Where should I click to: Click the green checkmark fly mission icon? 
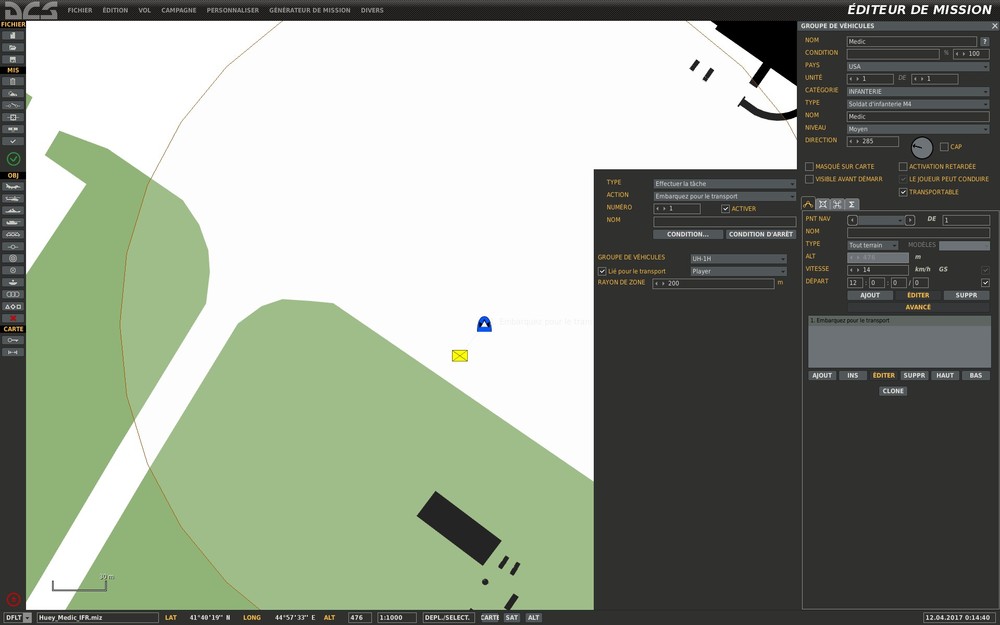[13, 158]
